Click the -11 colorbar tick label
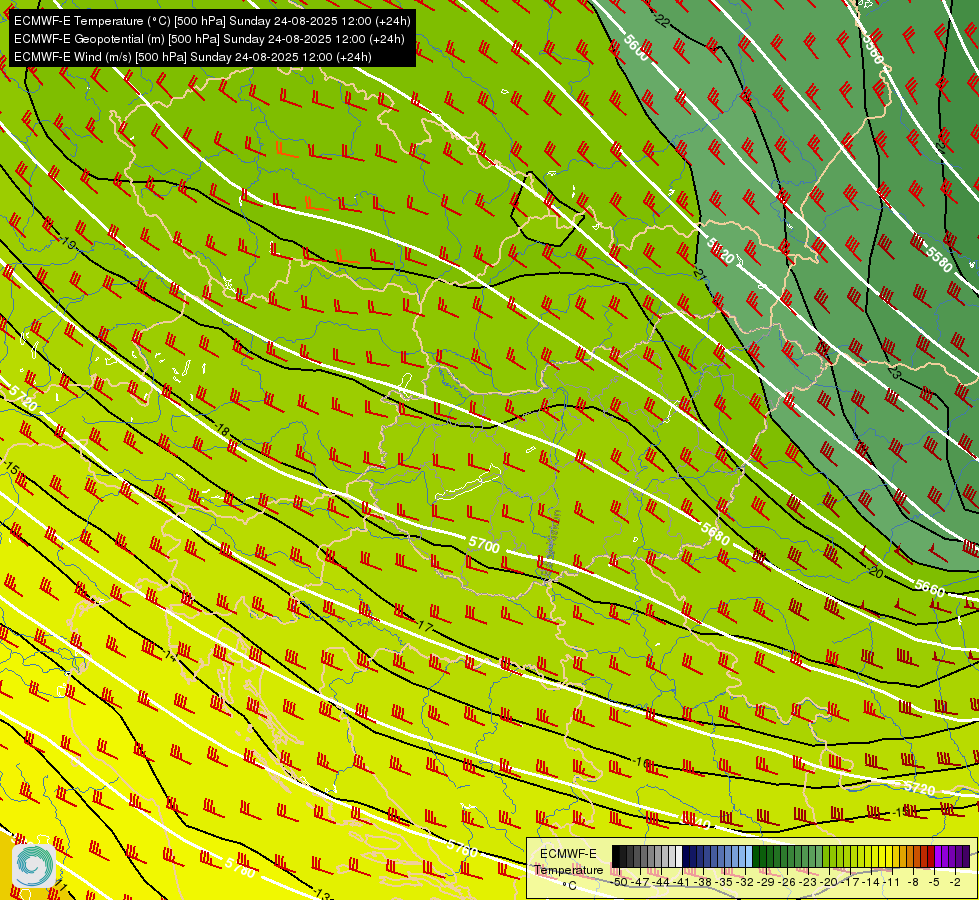Screen dimensions: 979x900 click(x=893, y=883)
